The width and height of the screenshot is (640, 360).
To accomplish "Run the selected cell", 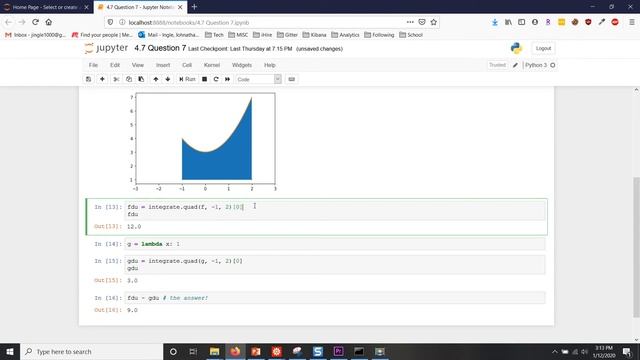I will tap(187, 79).
